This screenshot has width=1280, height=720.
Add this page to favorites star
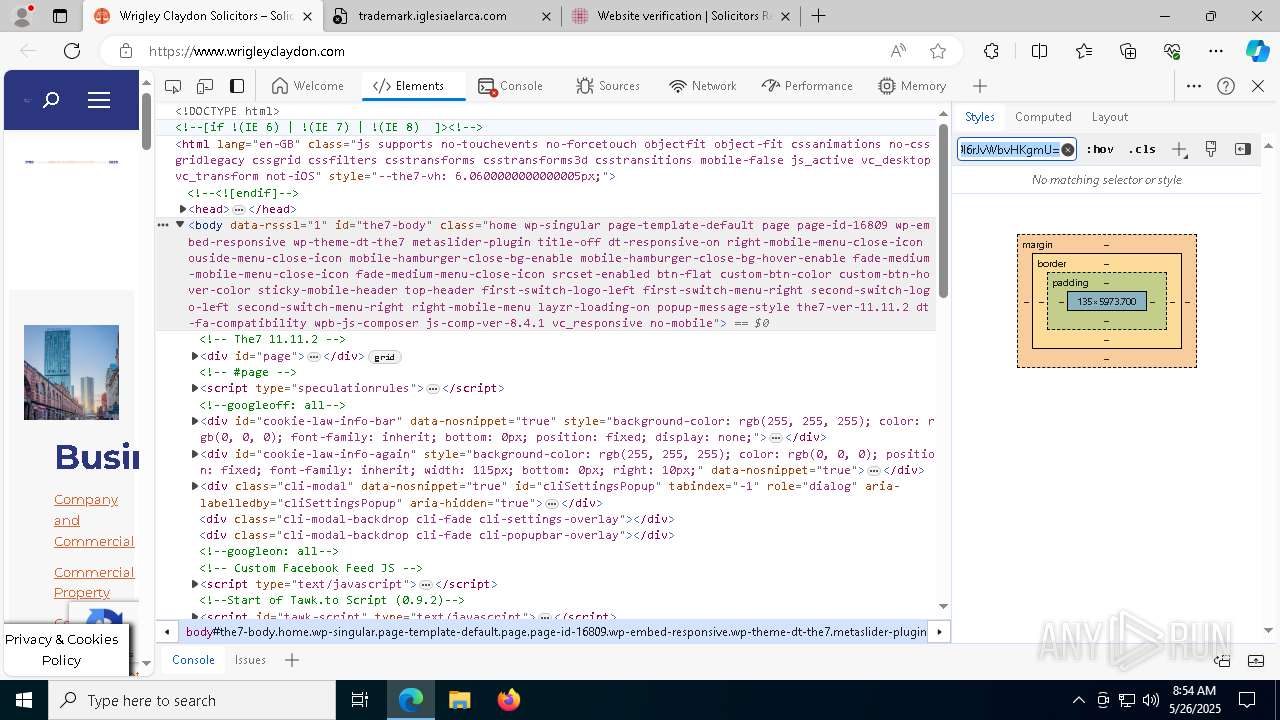click(x=938, y=51)
